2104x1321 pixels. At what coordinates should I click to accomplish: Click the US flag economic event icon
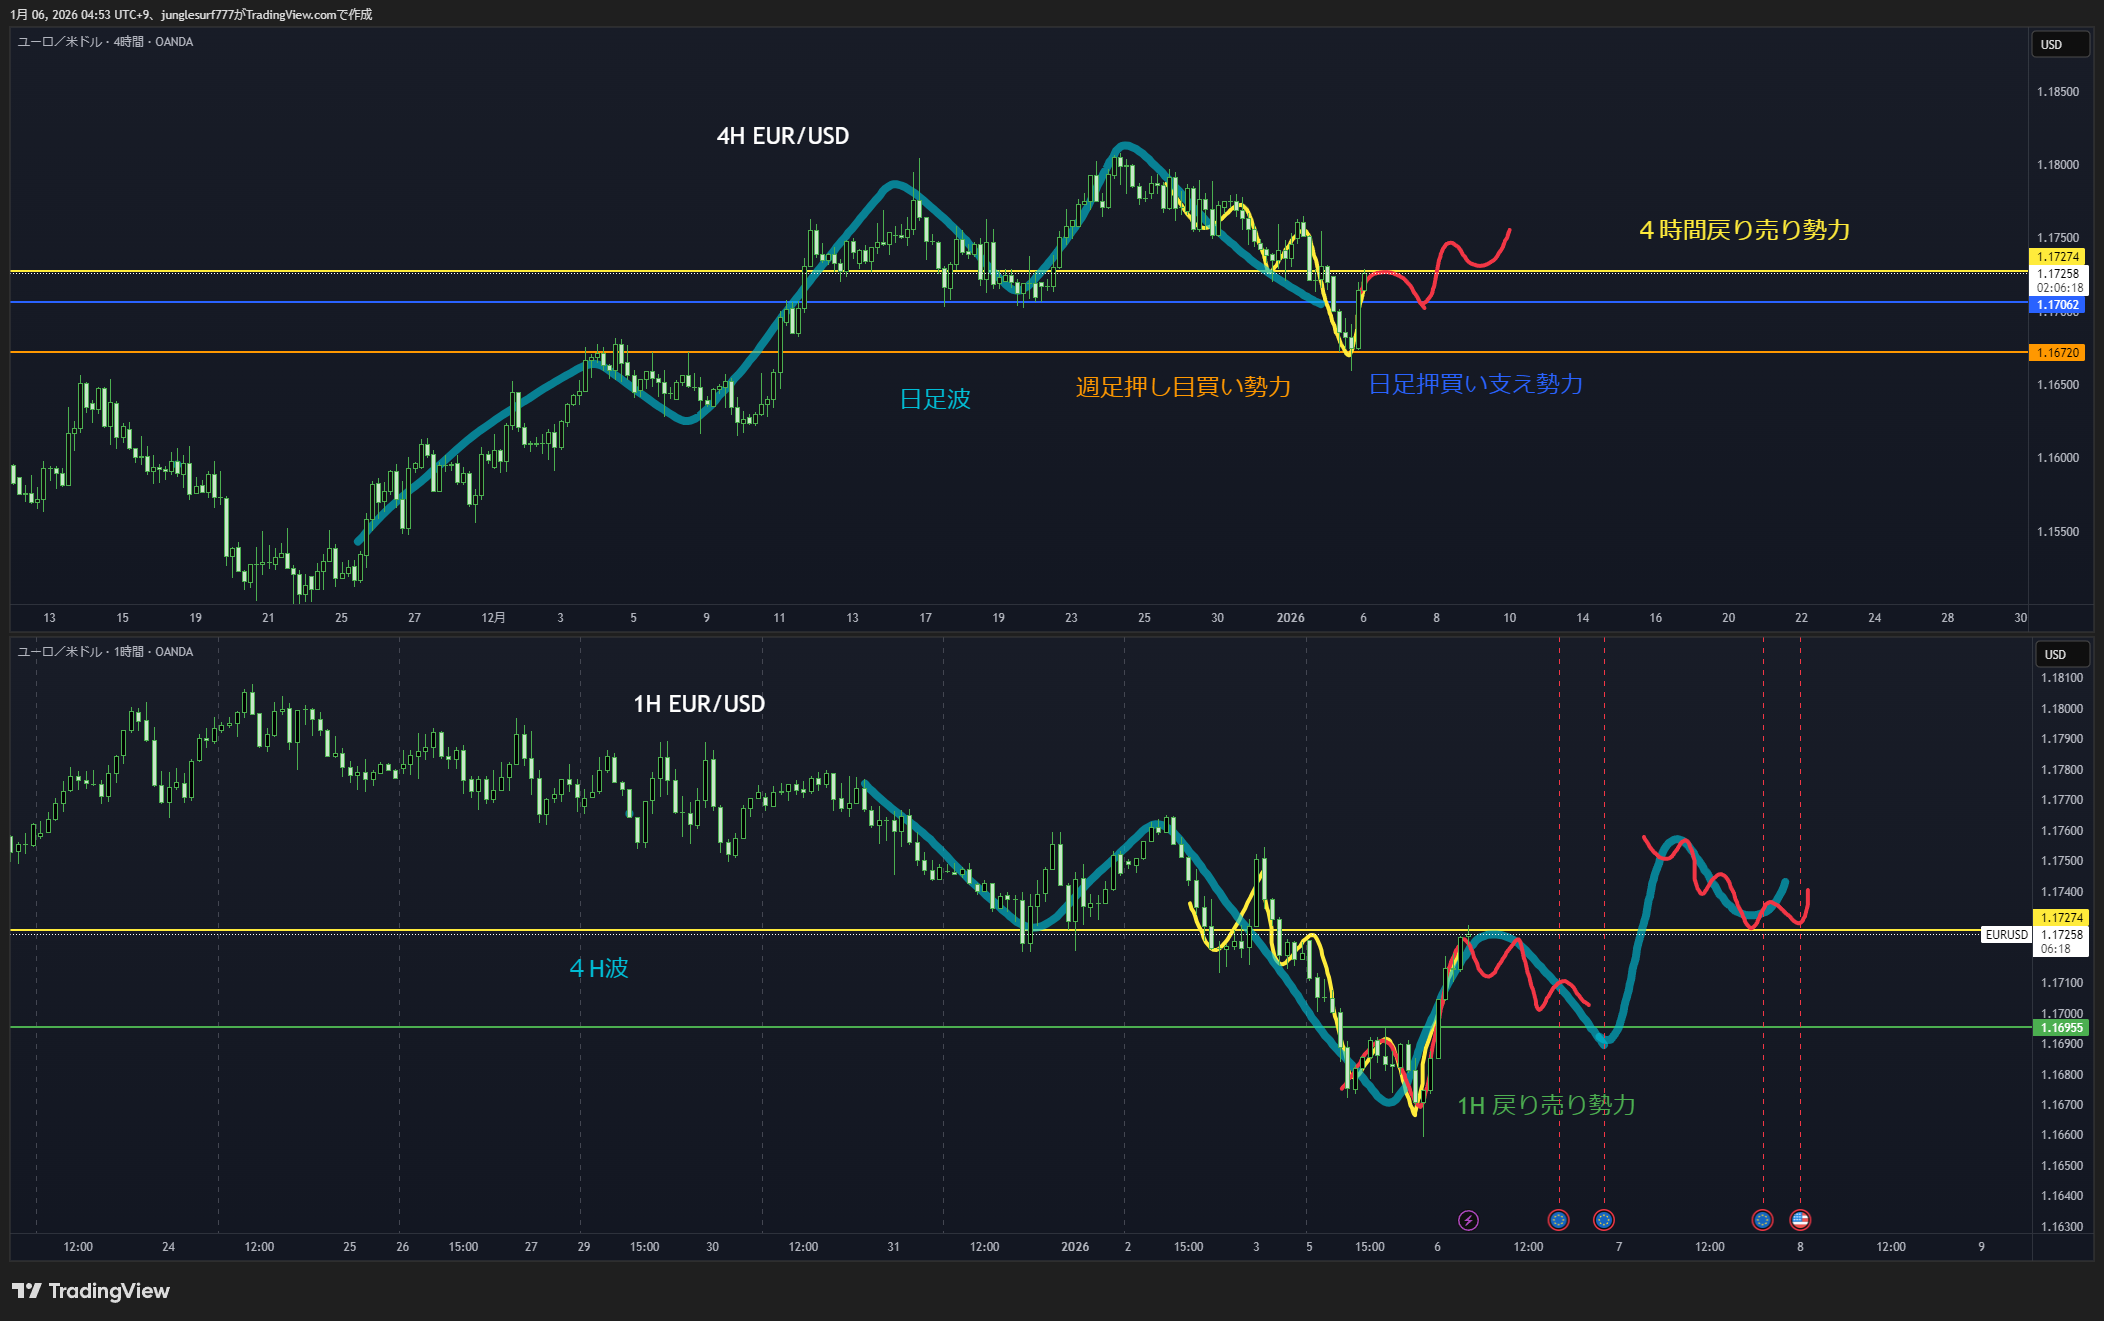pyautogui.click(x=1800, y=1220)
